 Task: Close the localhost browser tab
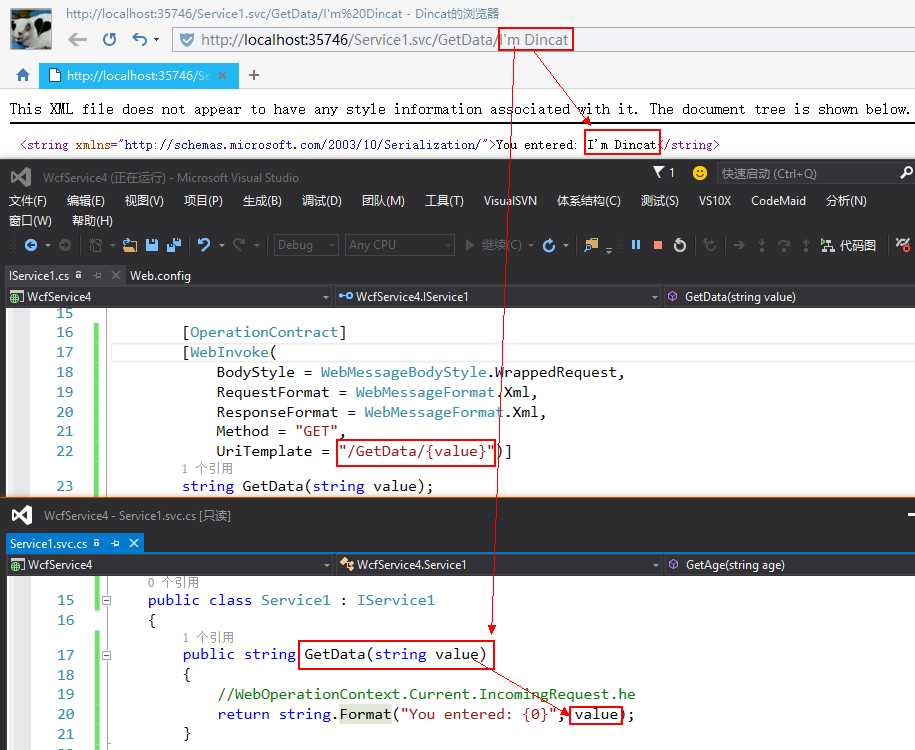coord(222,75)
